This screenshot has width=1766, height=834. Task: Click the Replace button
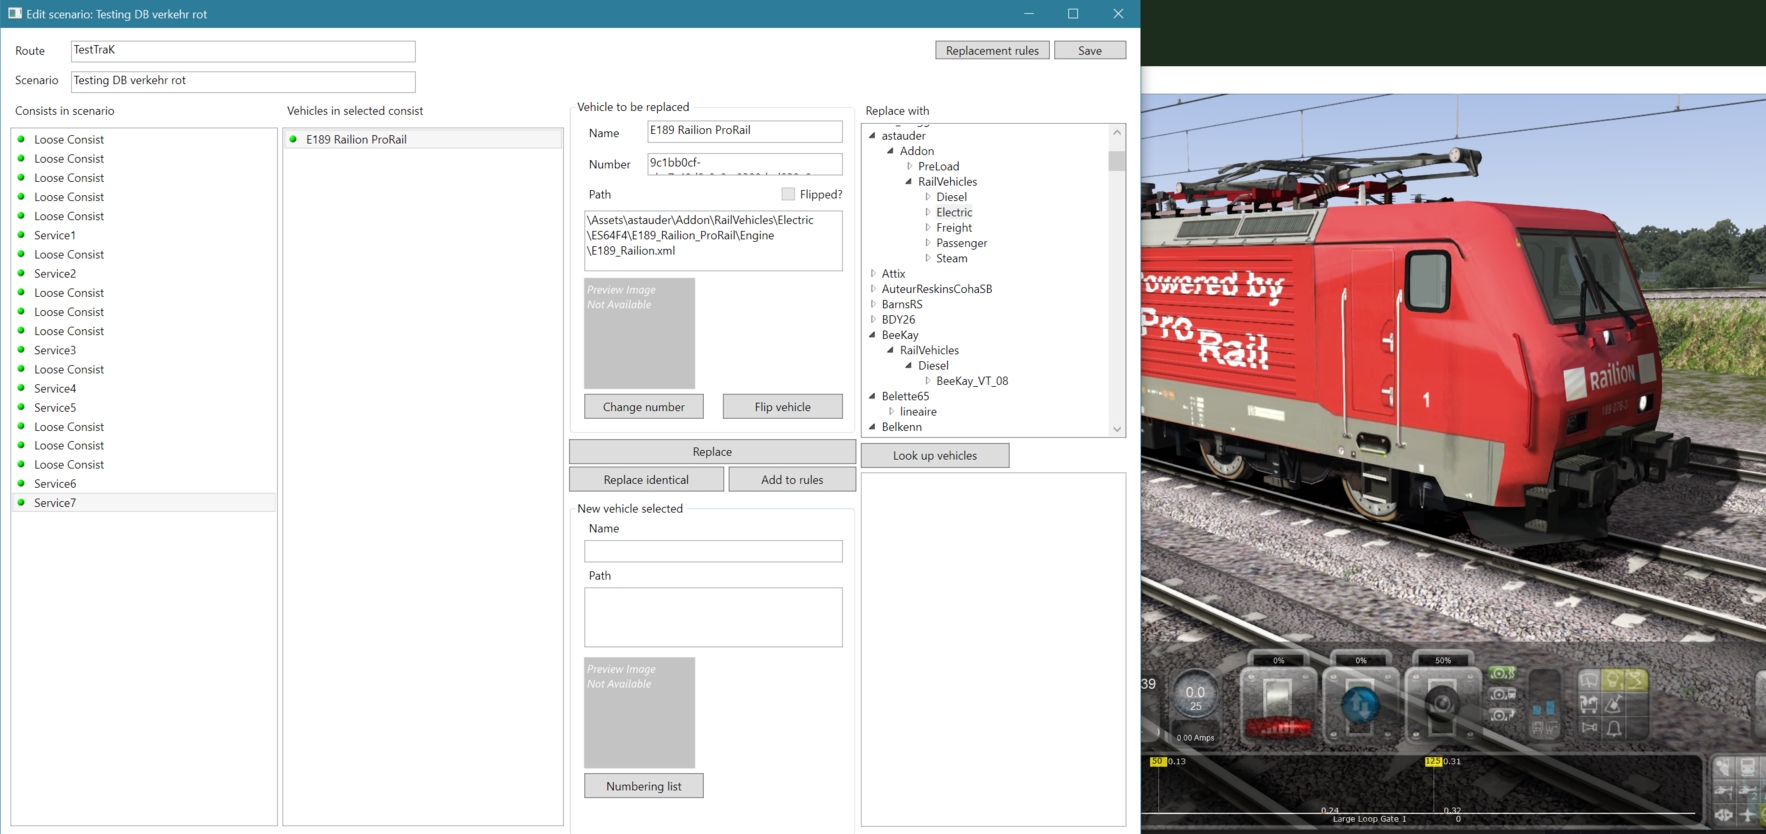coord(712,452)
